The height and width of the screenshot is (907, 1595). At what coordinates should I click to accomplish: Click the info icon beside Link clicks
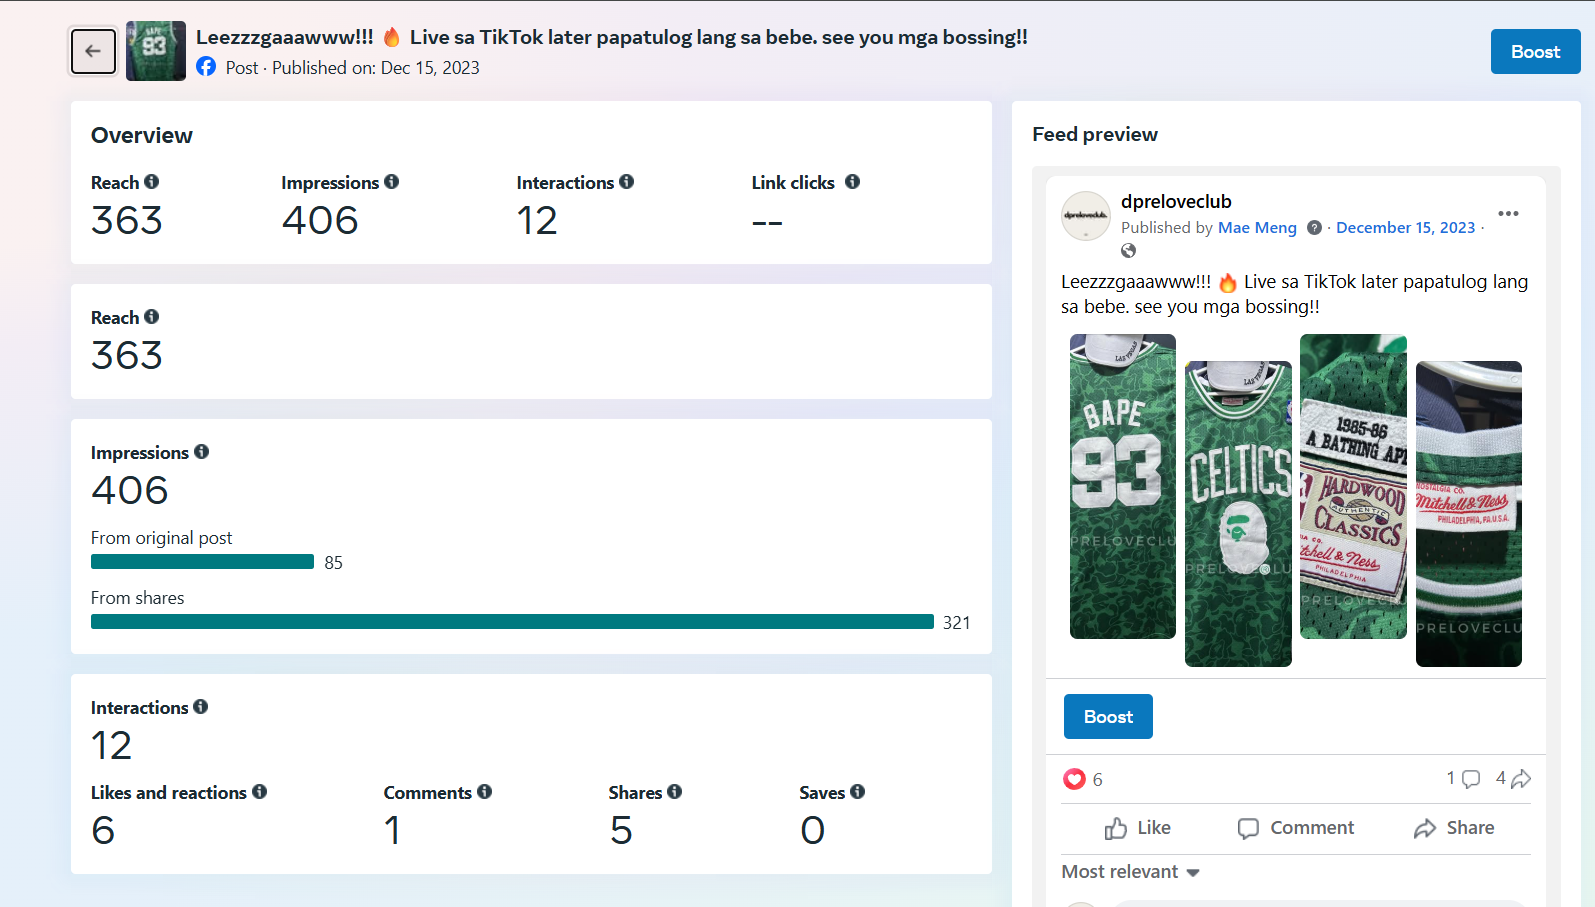click(x=852, y=182)
